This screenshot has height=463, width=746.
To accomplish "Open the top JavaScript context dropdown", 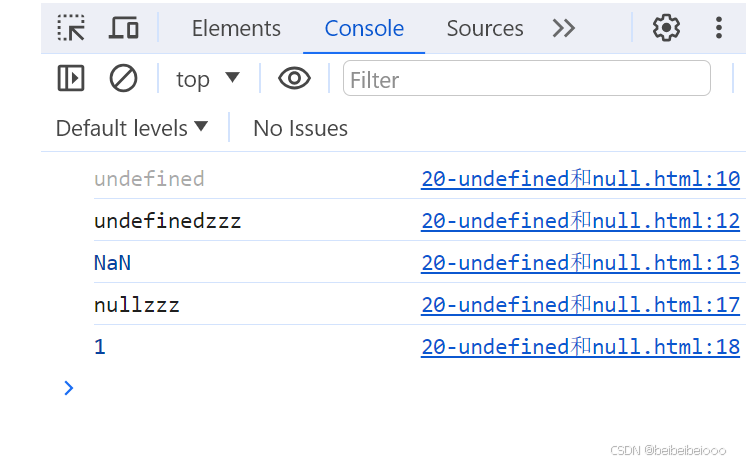I will (x=208, y=79).
